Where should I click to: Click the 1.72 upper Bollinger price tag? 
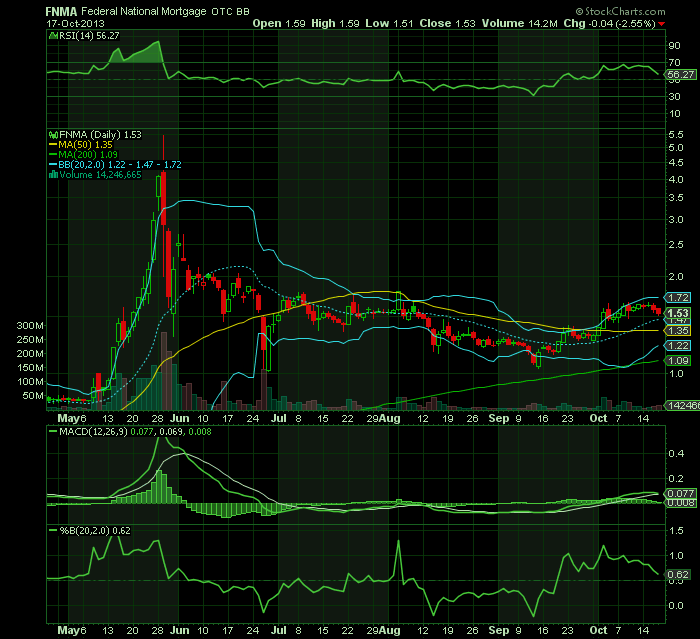[x=678, y=297]
